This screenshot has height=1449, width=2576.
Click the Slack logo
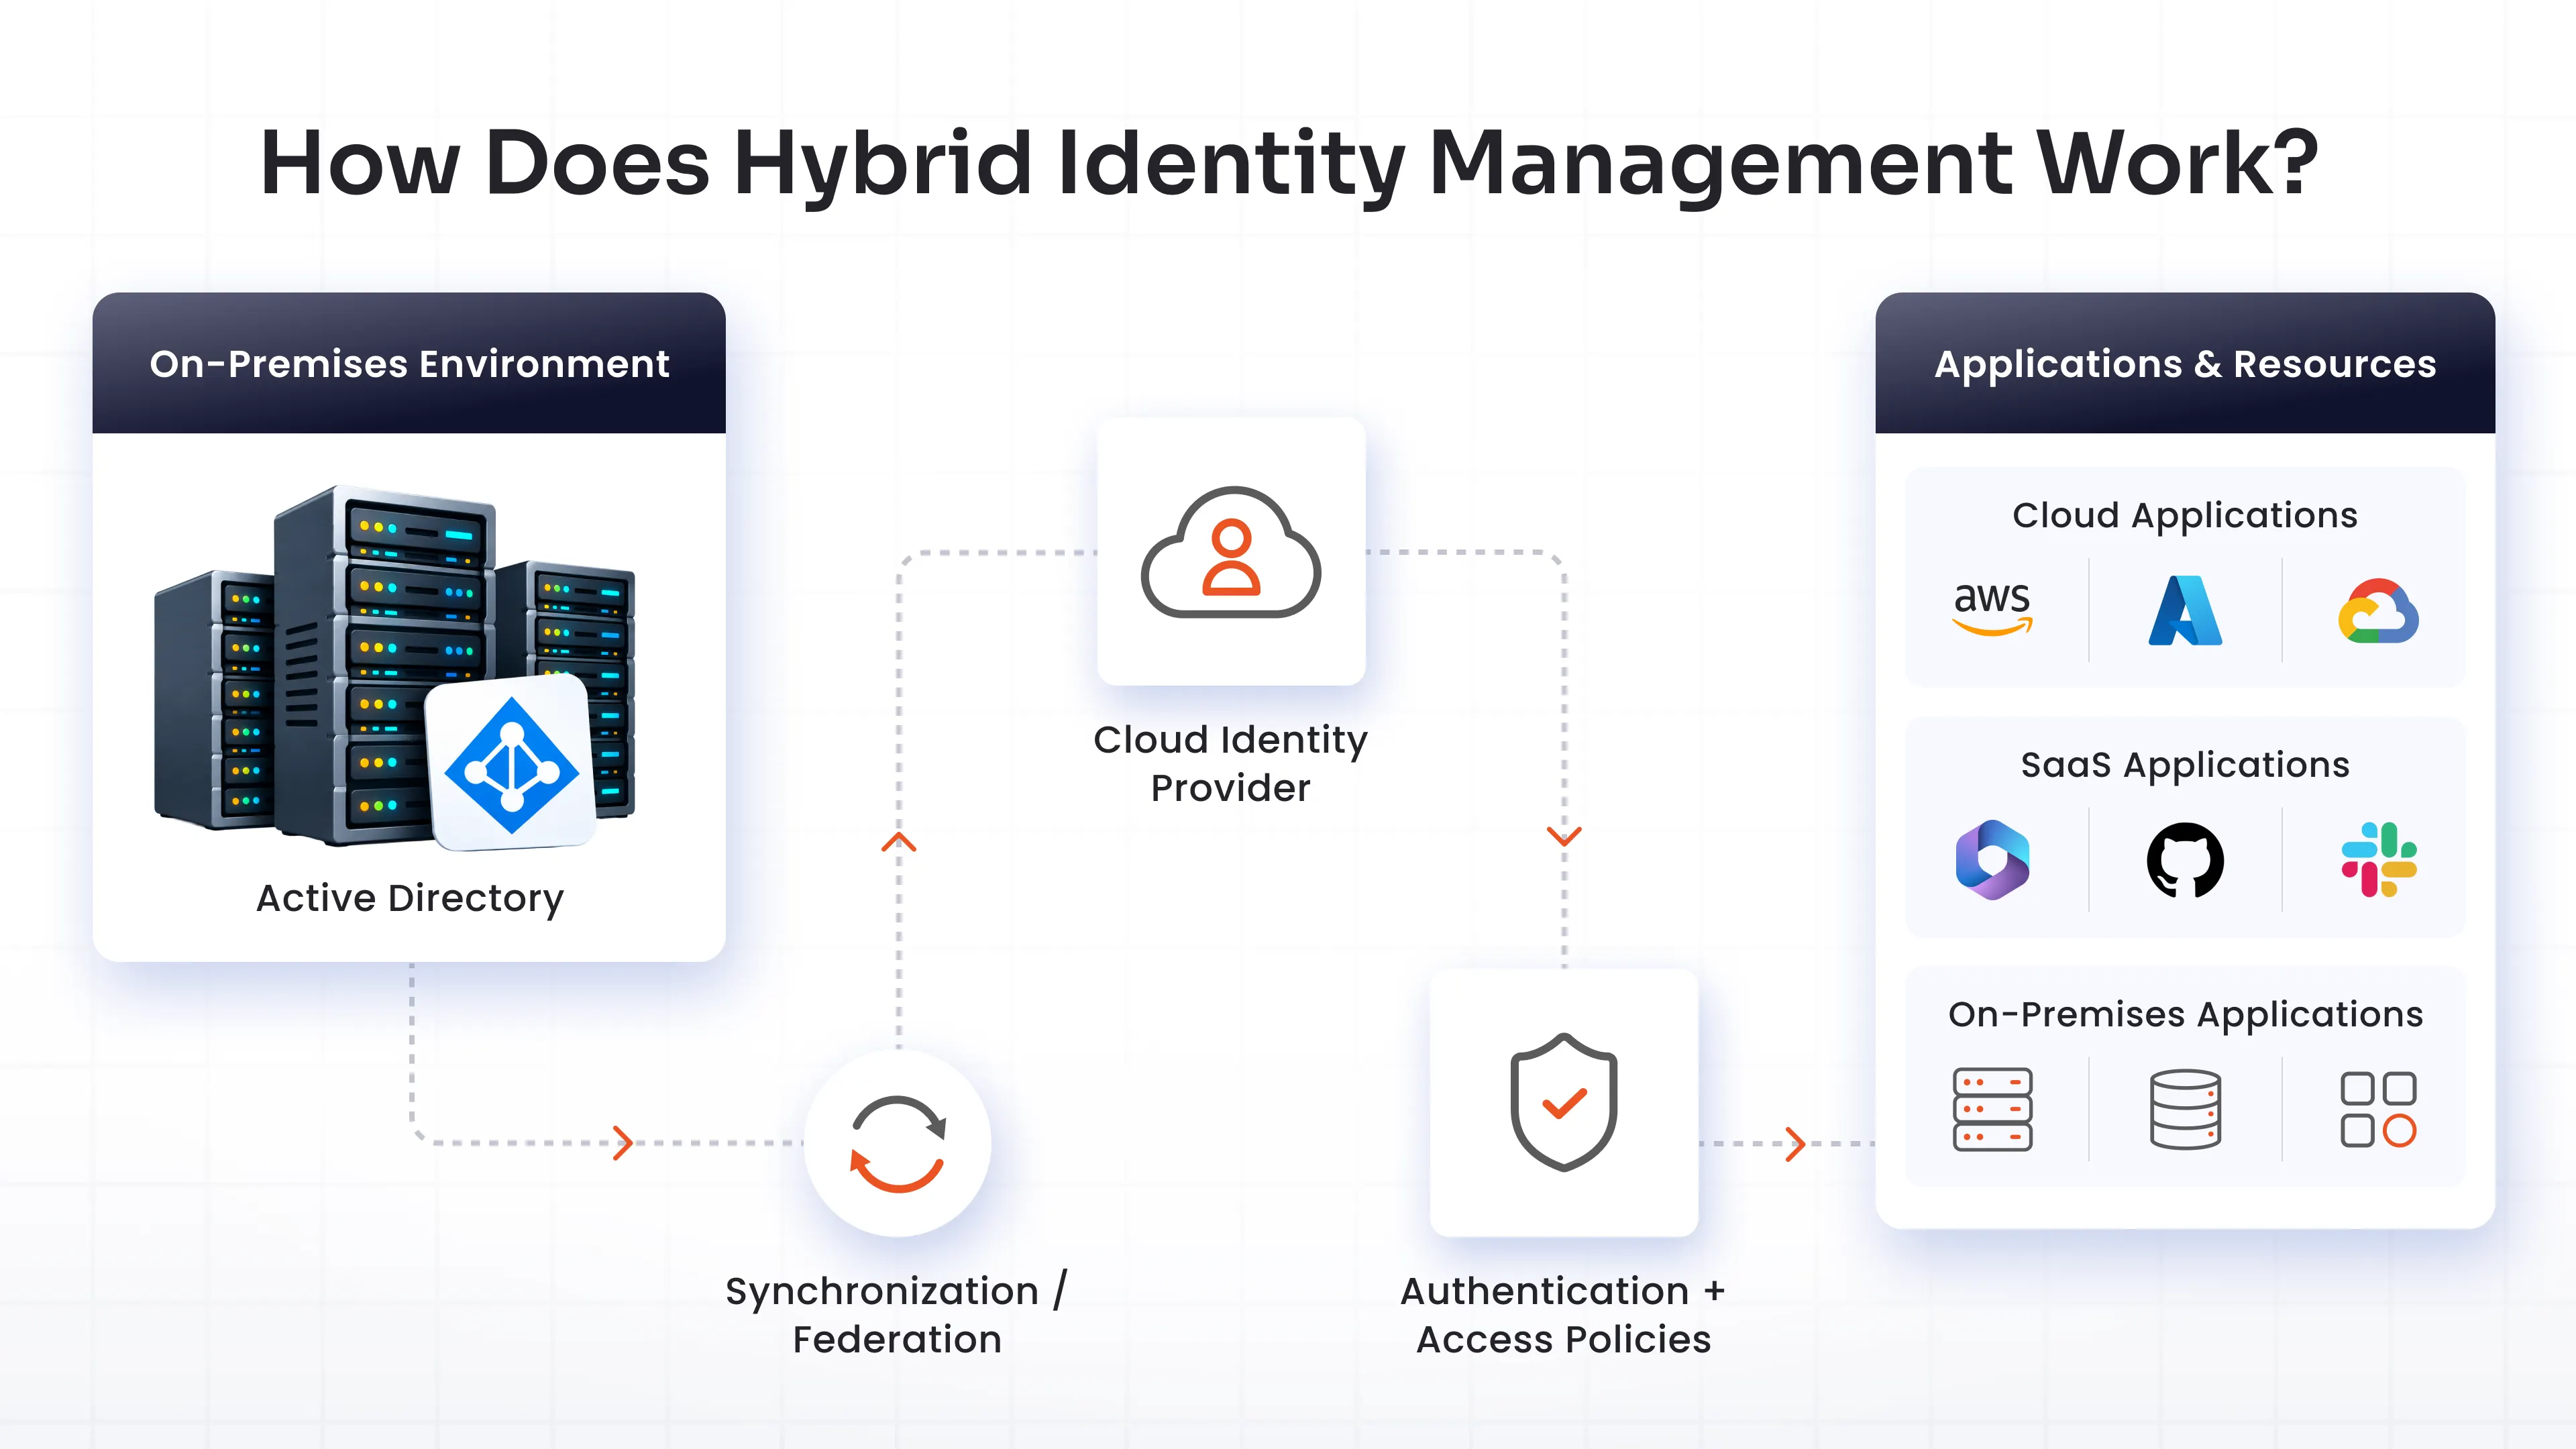coord(2378,860)
